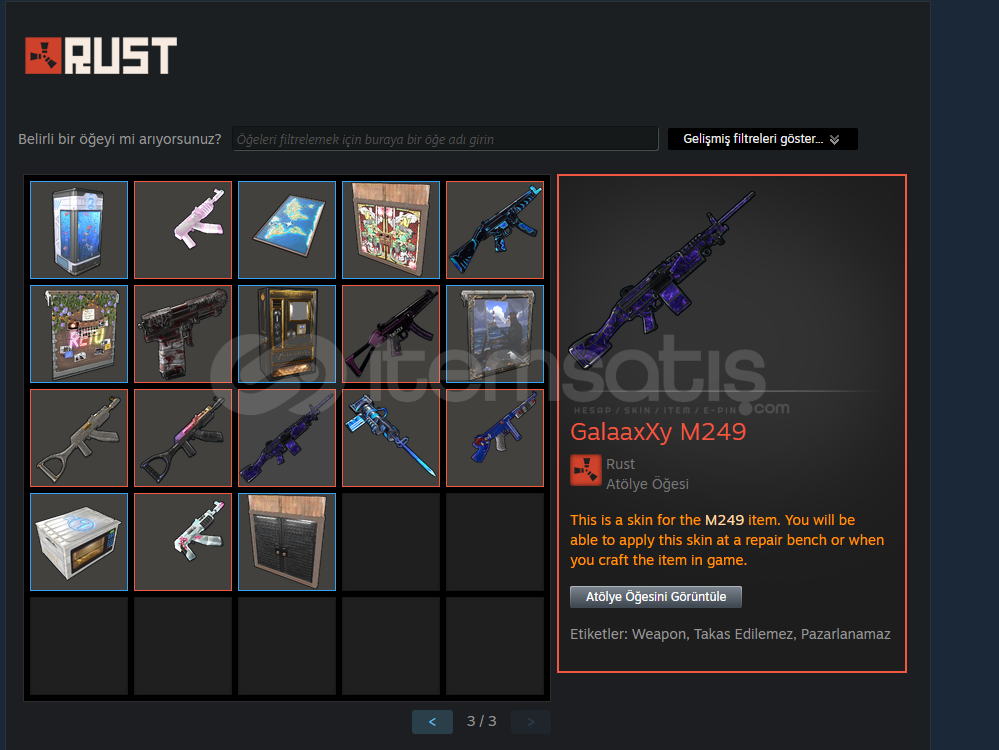This screenshot has height=750, width=999.
Task: Select the dark armored double door skin
Action: (x=287, y=542)
